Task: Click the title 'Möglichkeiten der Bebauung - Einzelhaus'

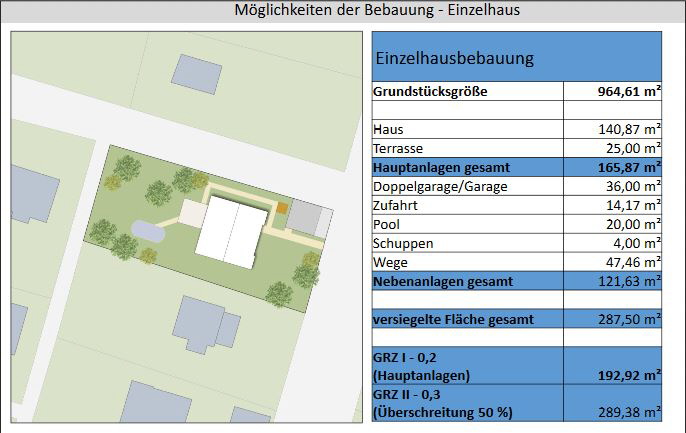Action: (377, 10)
